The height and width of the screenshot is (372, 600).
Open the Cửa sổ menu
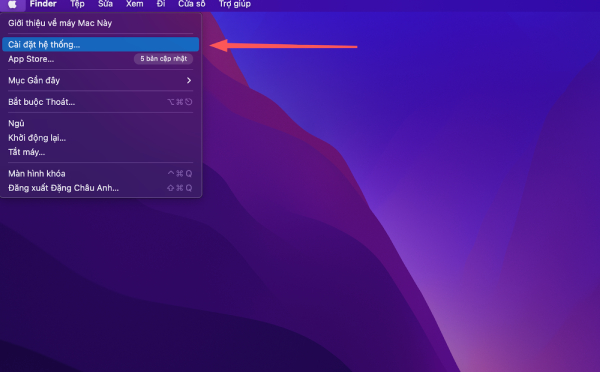click(192, 4)
